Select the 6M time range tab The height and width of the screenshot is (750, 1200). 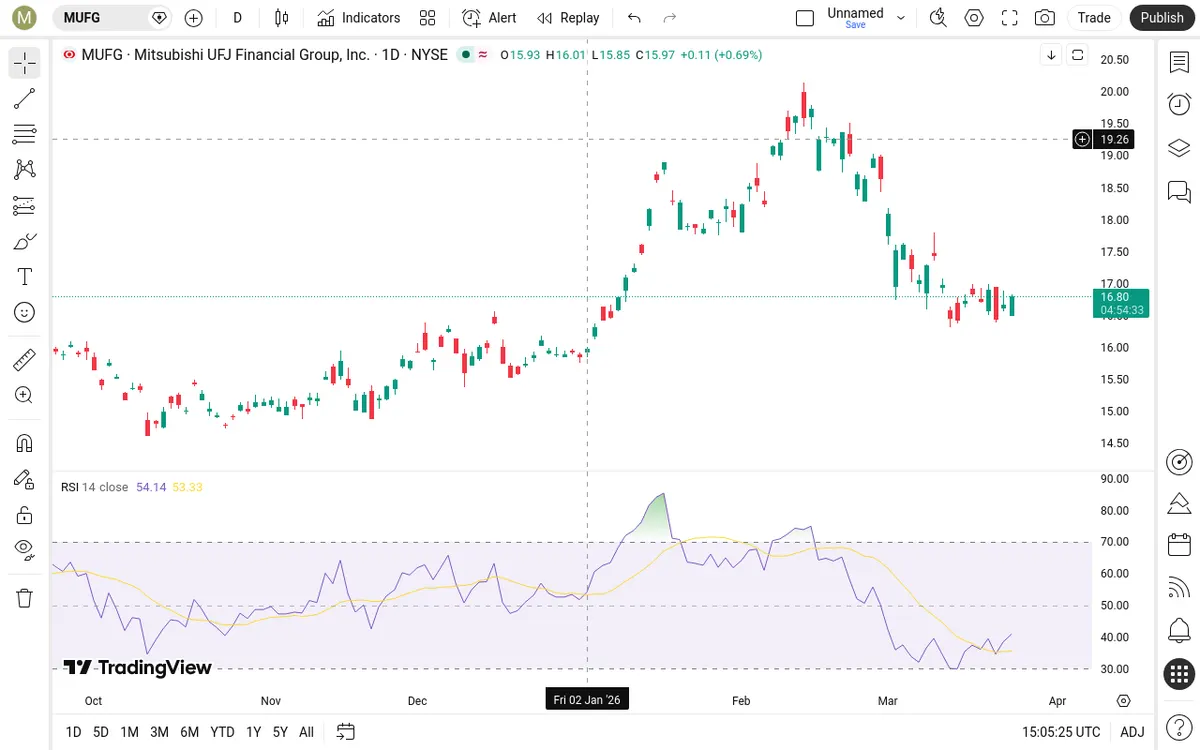tap(190, 732)
